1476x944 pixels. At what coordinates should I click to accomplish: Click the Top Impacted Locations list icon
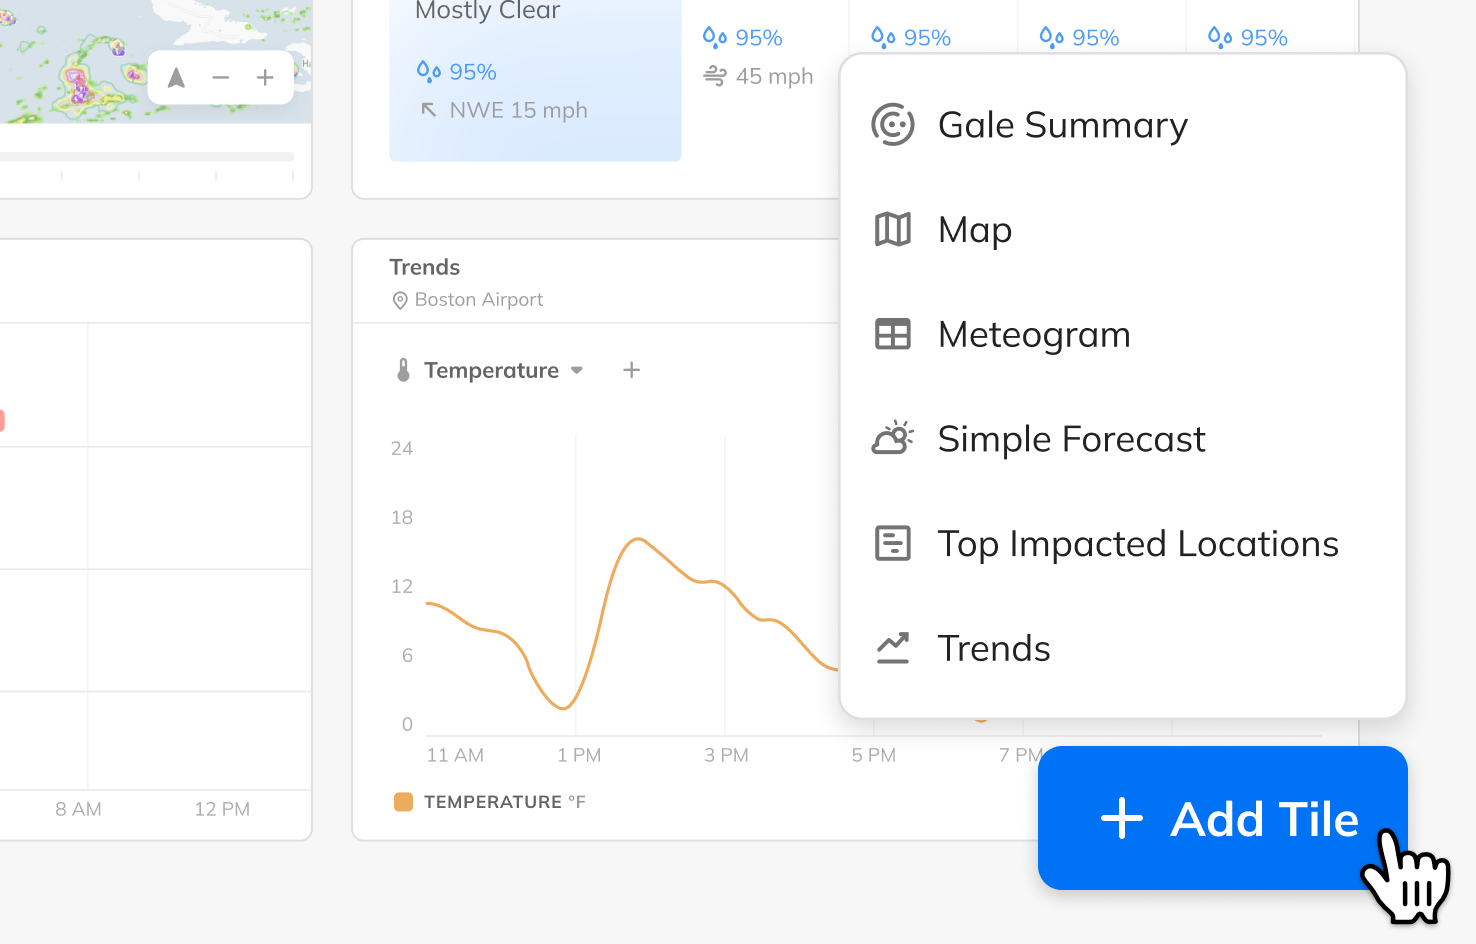pos(892,543)
